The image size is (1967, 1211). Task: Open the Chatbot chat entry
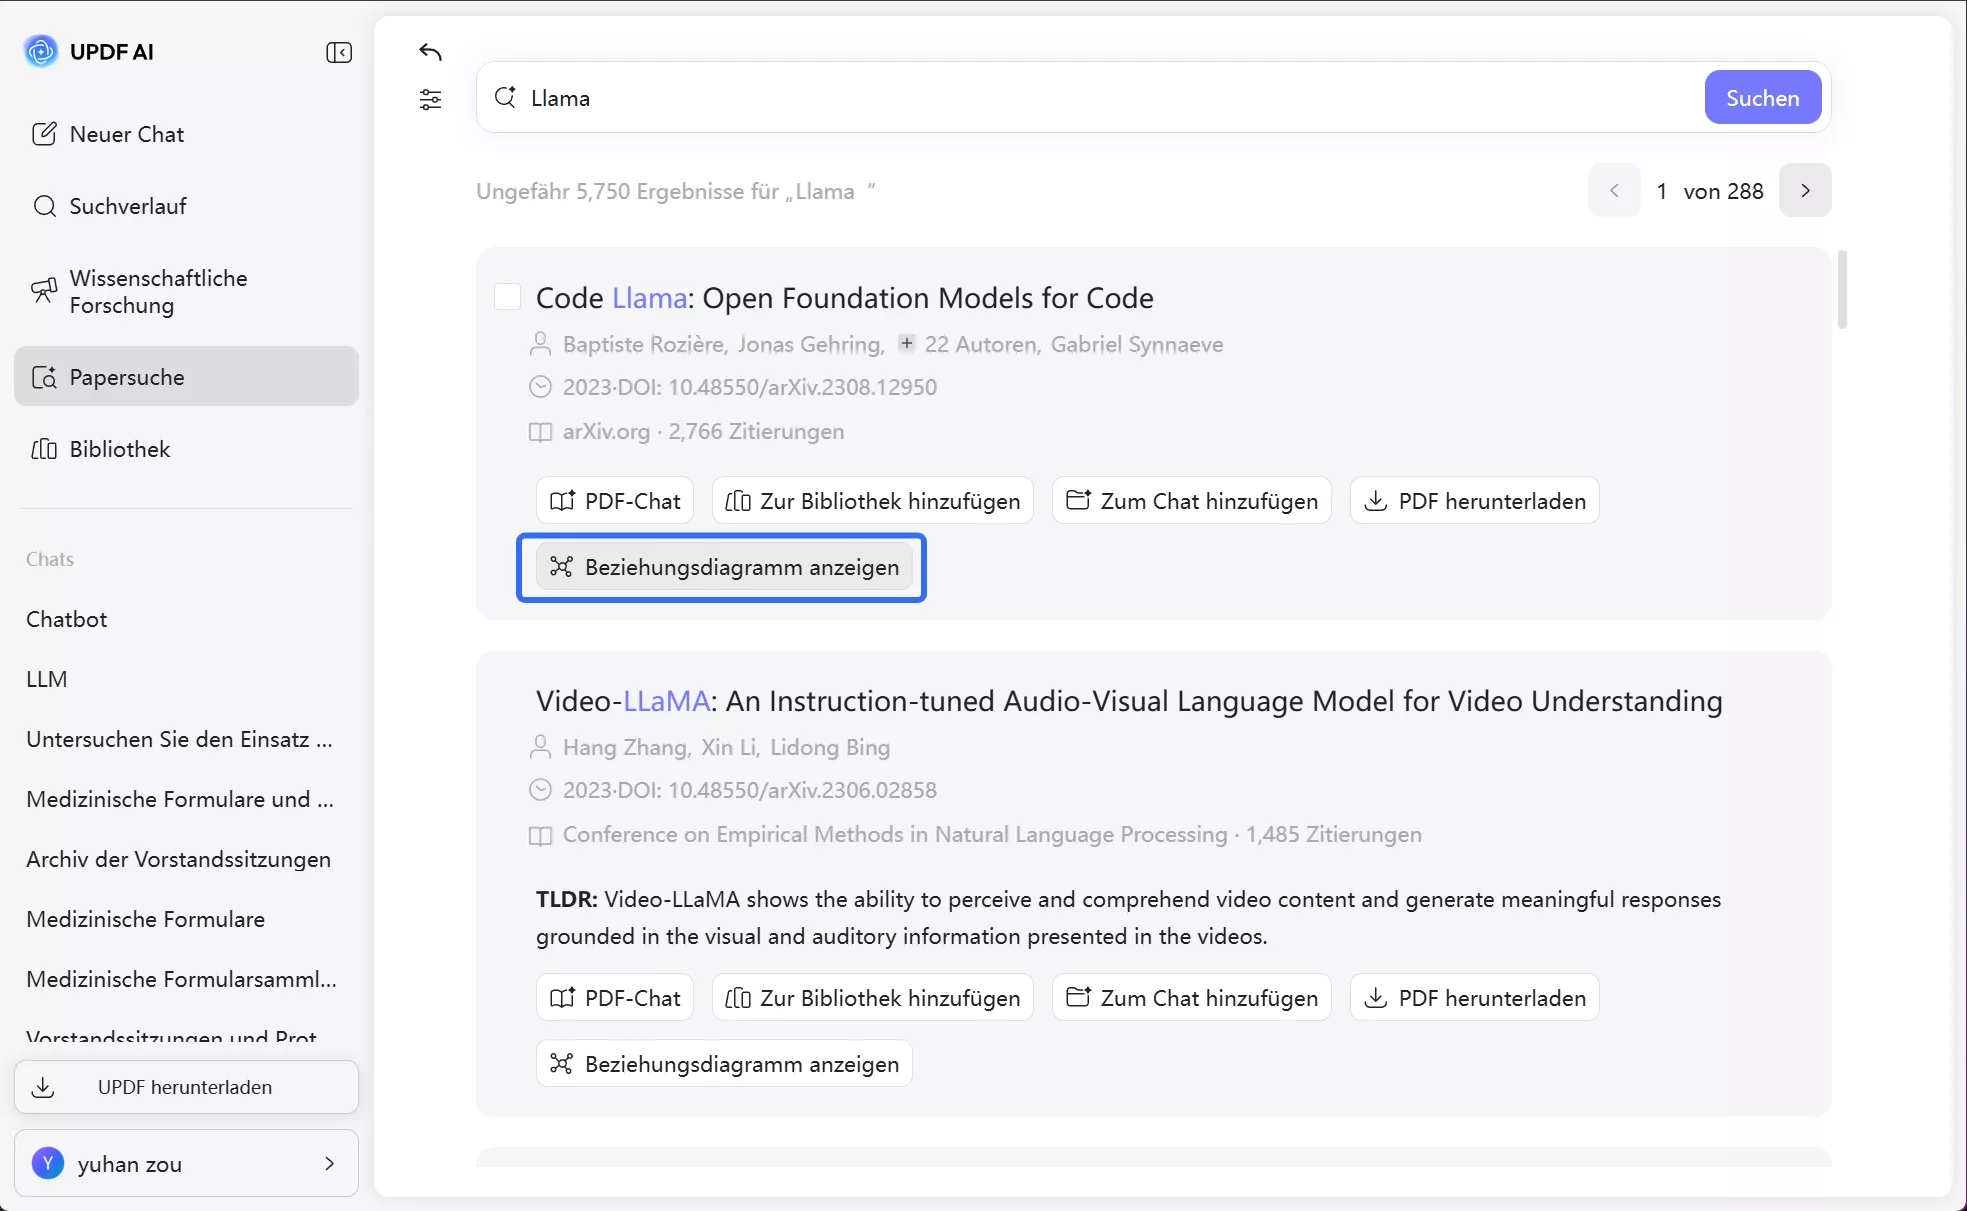(66, 619)
